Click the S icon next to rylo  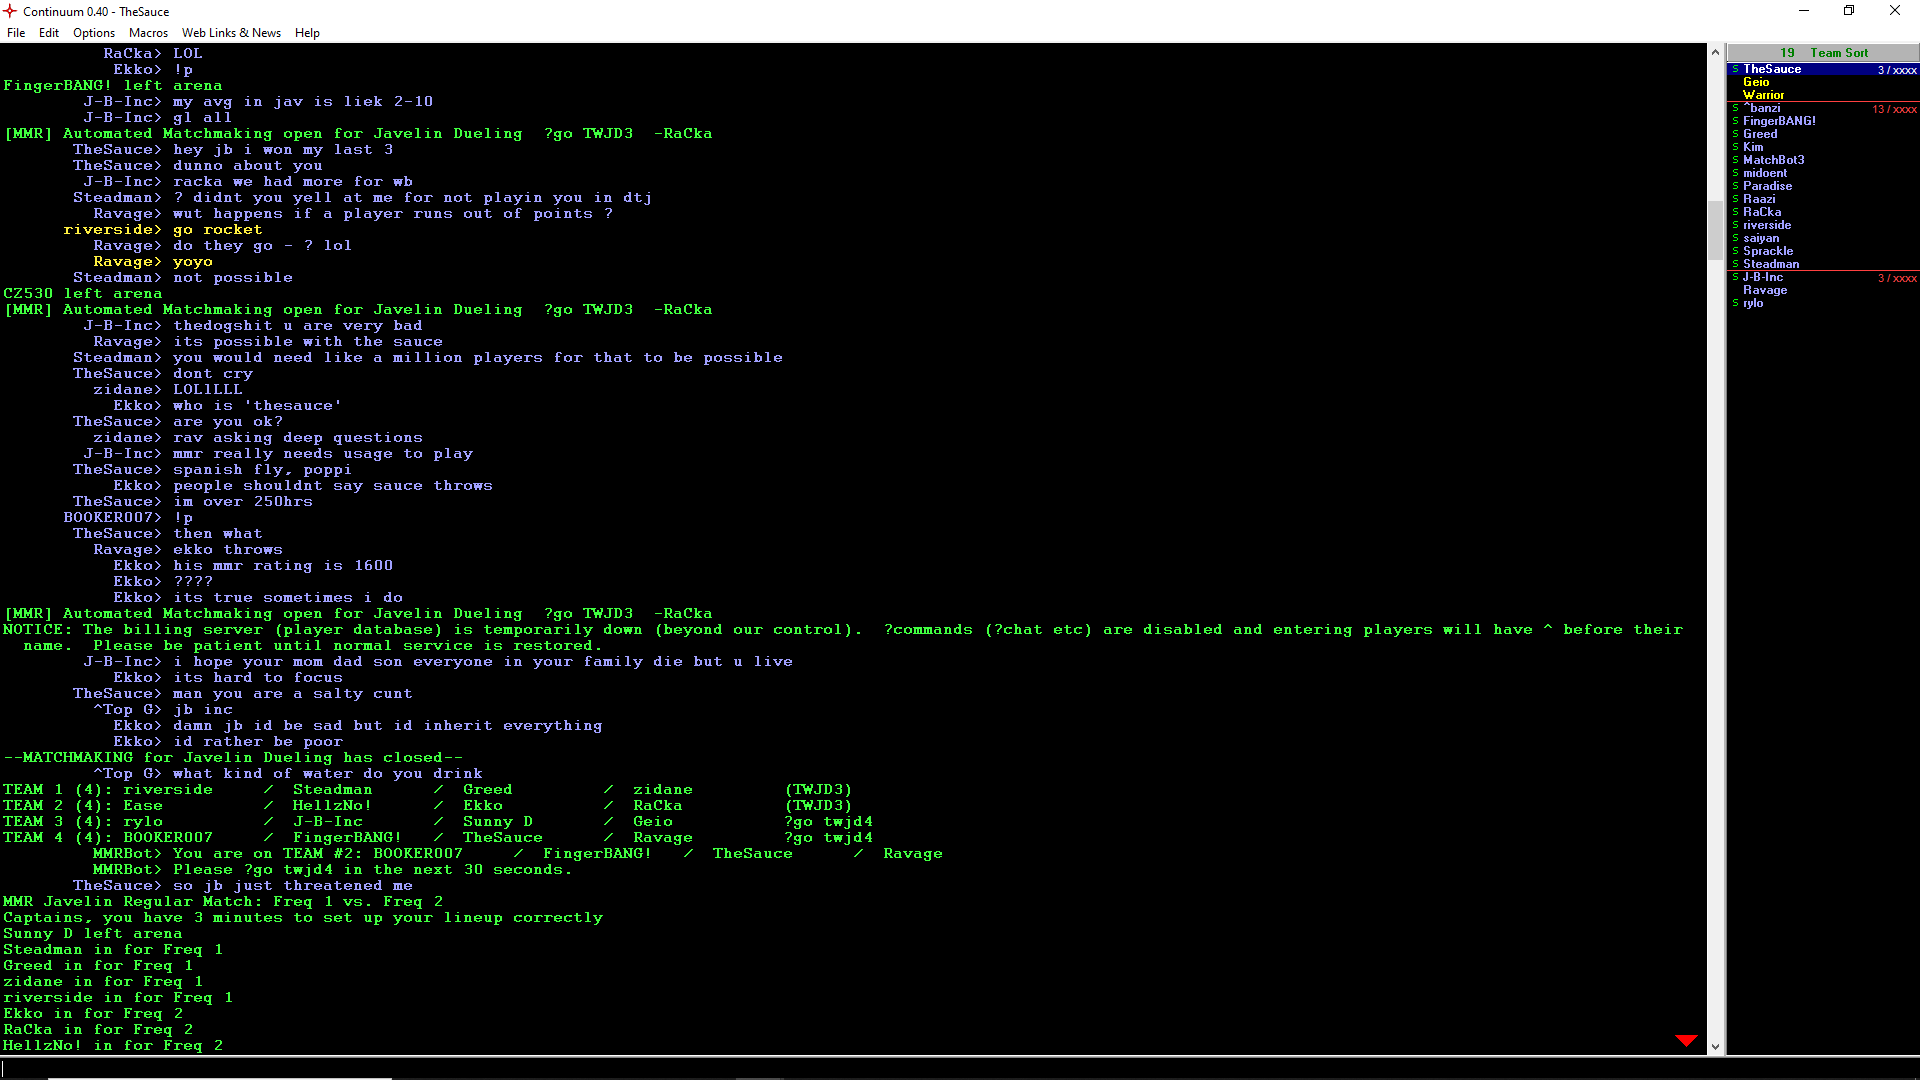pyautogui.click(x=1735, y=303)
